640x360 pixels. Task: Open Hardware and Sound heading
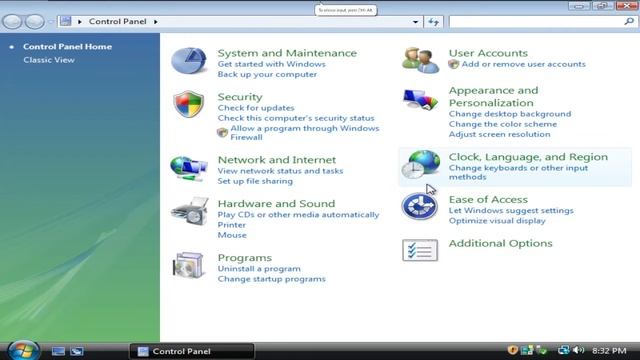click(x=276, y=203)
